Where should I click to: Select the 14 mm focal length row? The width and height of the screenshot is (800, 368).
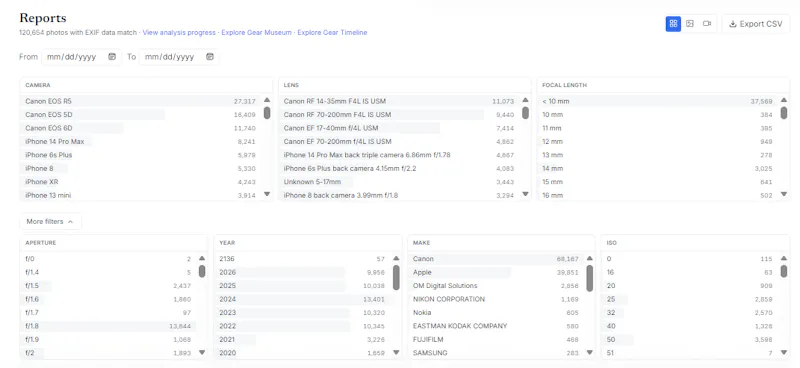coord(657,168)
